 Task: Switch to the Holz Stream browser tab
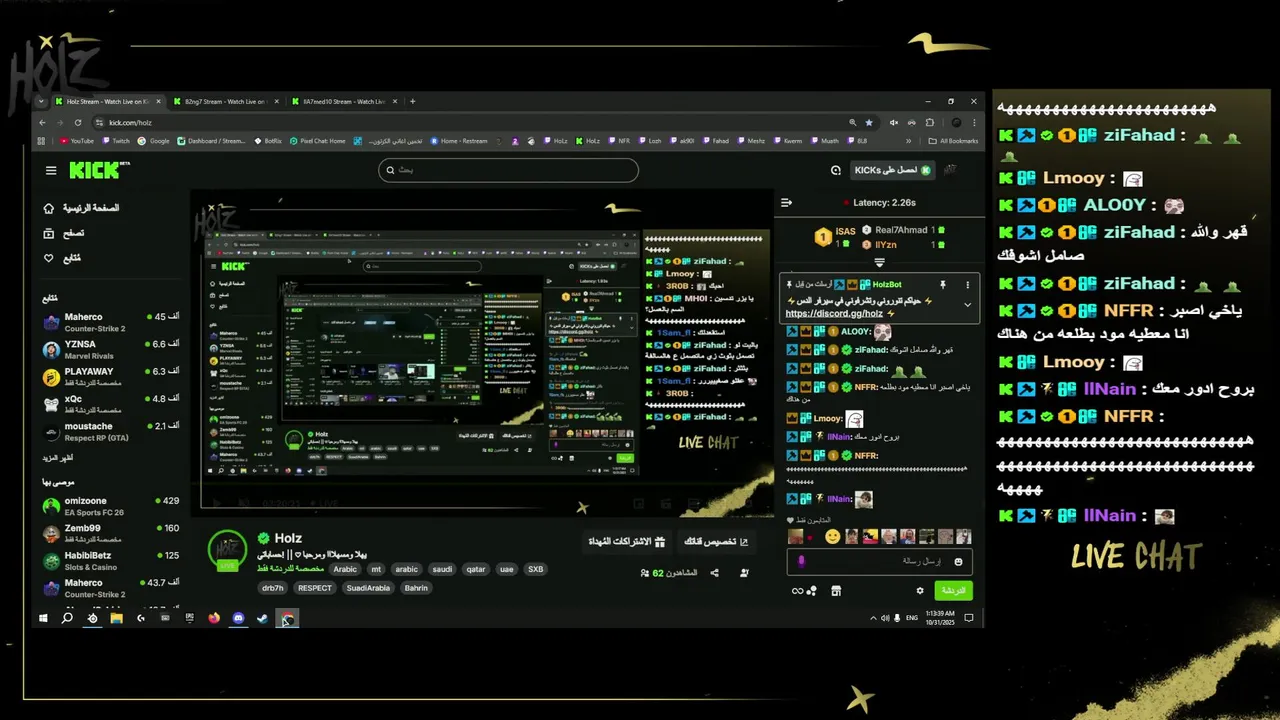click(107, 101)
